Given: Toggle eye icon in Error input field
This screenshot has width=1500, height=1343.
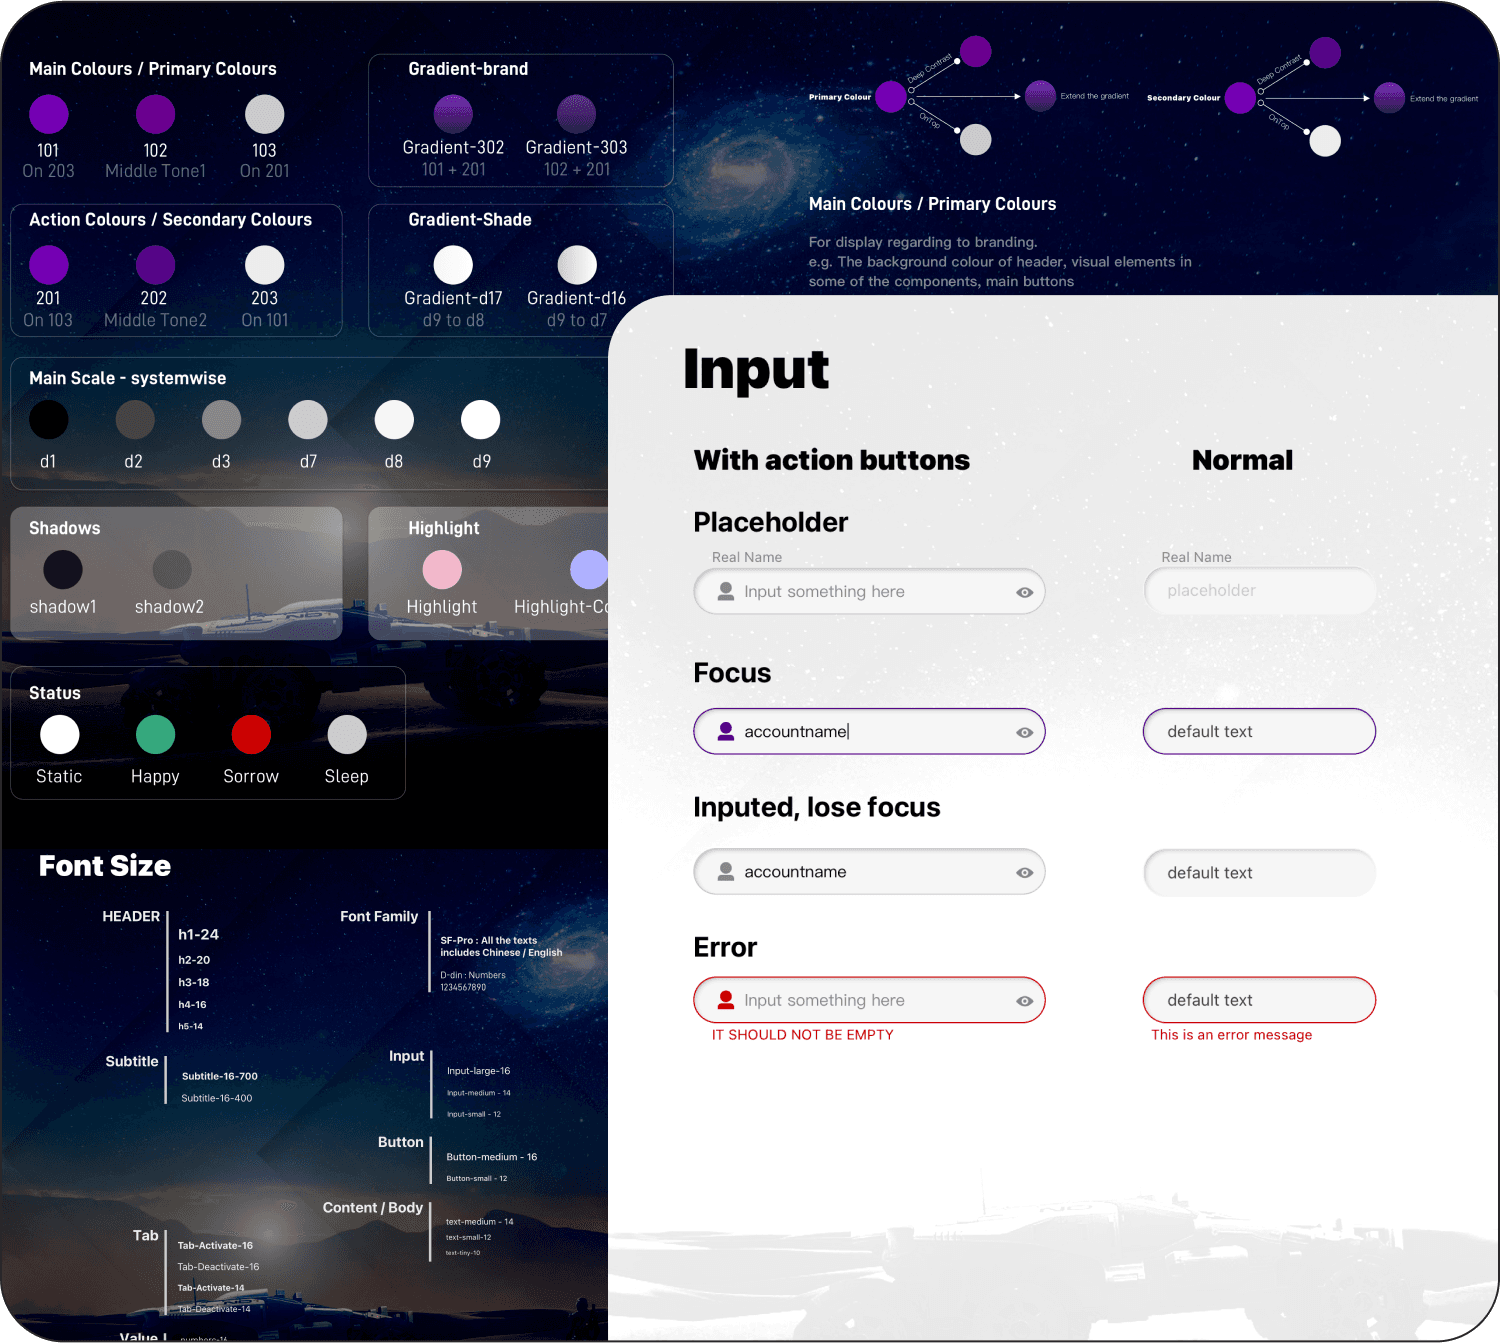Looking at the screenshot, I should pos(1025,1001).
